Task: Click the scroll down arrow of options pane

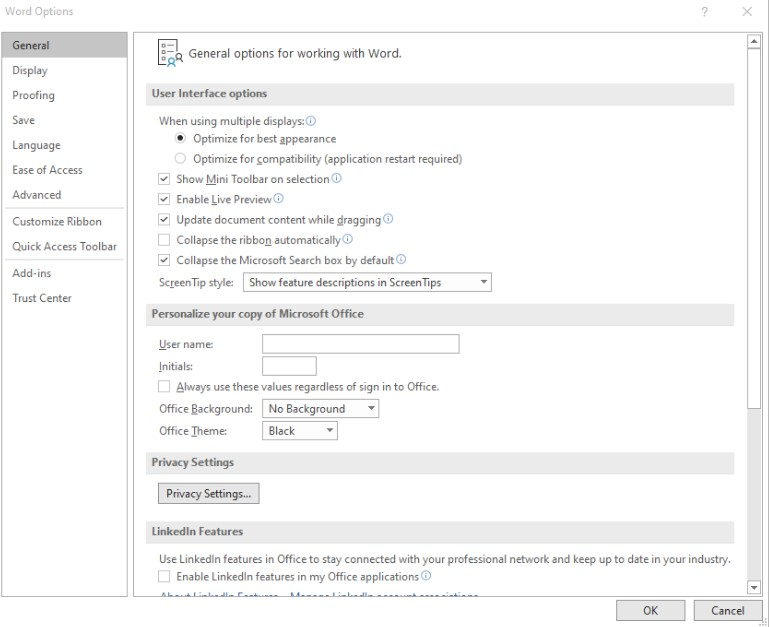Action: point(754,587)
